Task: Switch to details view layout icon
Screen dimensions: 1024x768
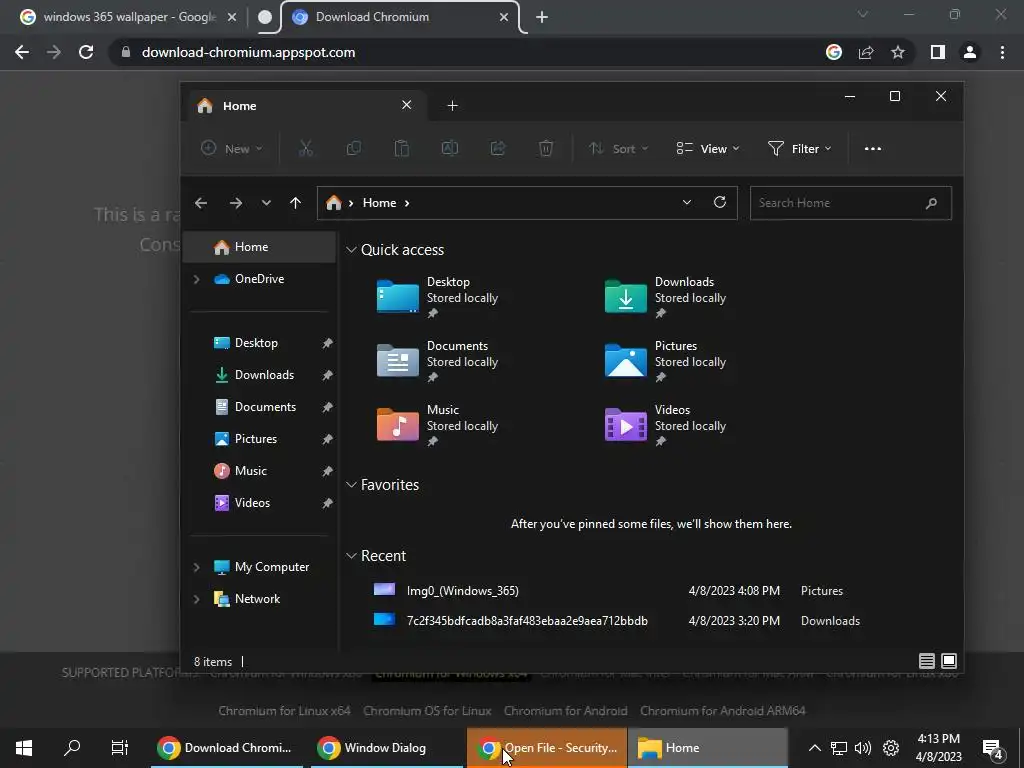Action: click(x=926, y=661)
